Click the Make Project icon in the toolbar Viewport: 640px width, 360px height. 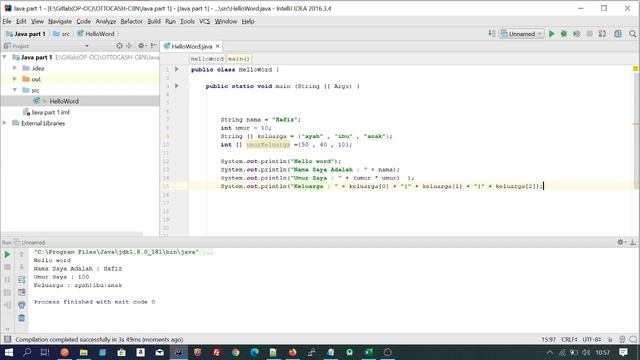point(492,34)
